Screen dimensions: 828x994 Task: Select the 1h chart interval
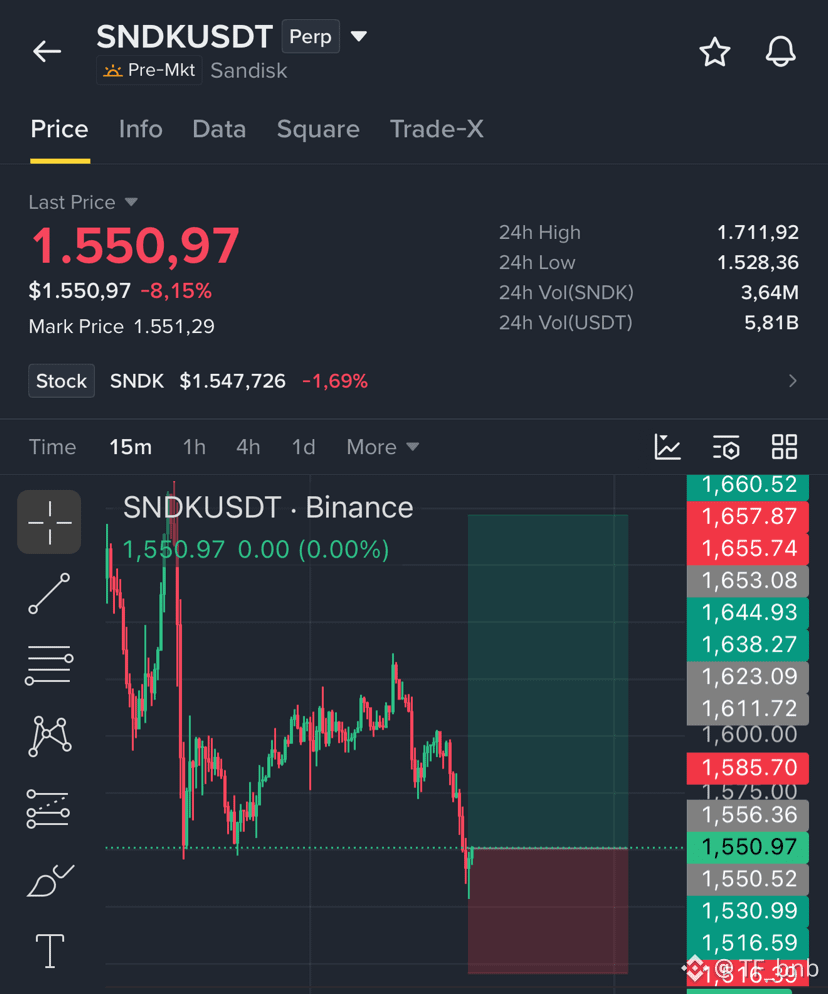(194, 447)
